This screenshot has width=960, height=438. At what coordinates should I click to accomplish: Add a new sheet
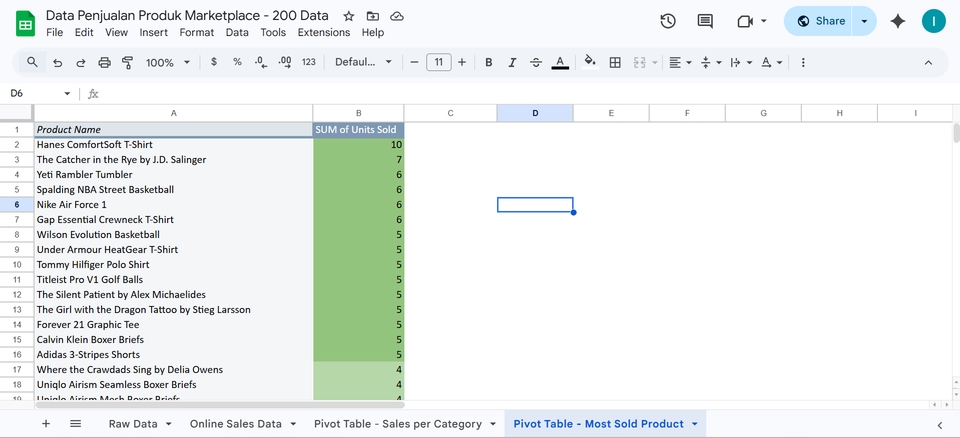[46, 424]
